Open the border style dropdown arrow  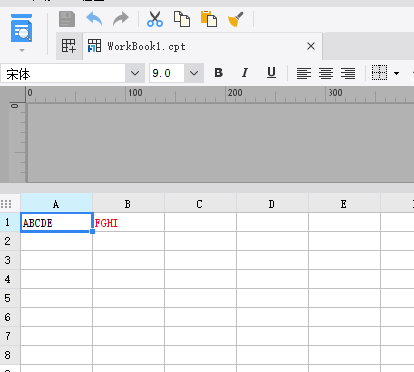(x=396, y=73)
